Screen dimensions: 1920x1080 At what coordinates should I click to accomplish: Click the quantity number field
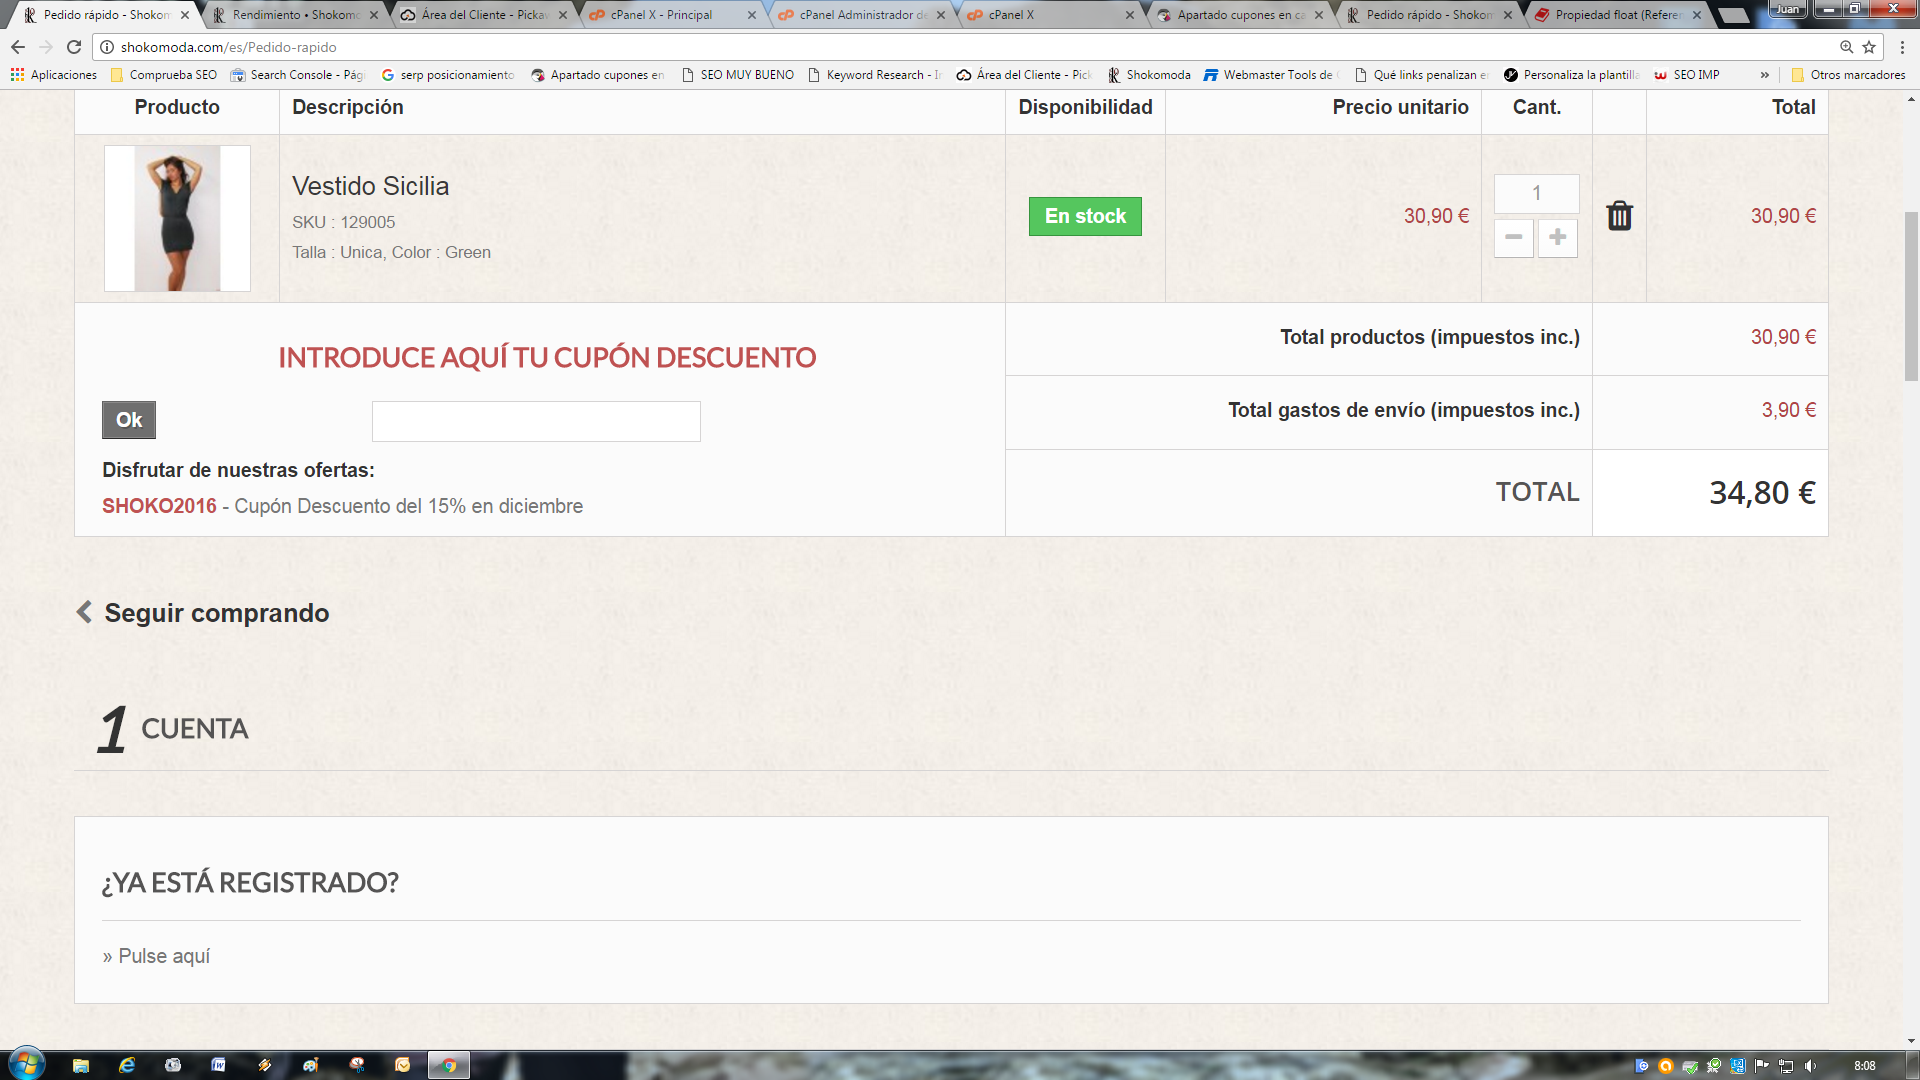pos(1536,193)
